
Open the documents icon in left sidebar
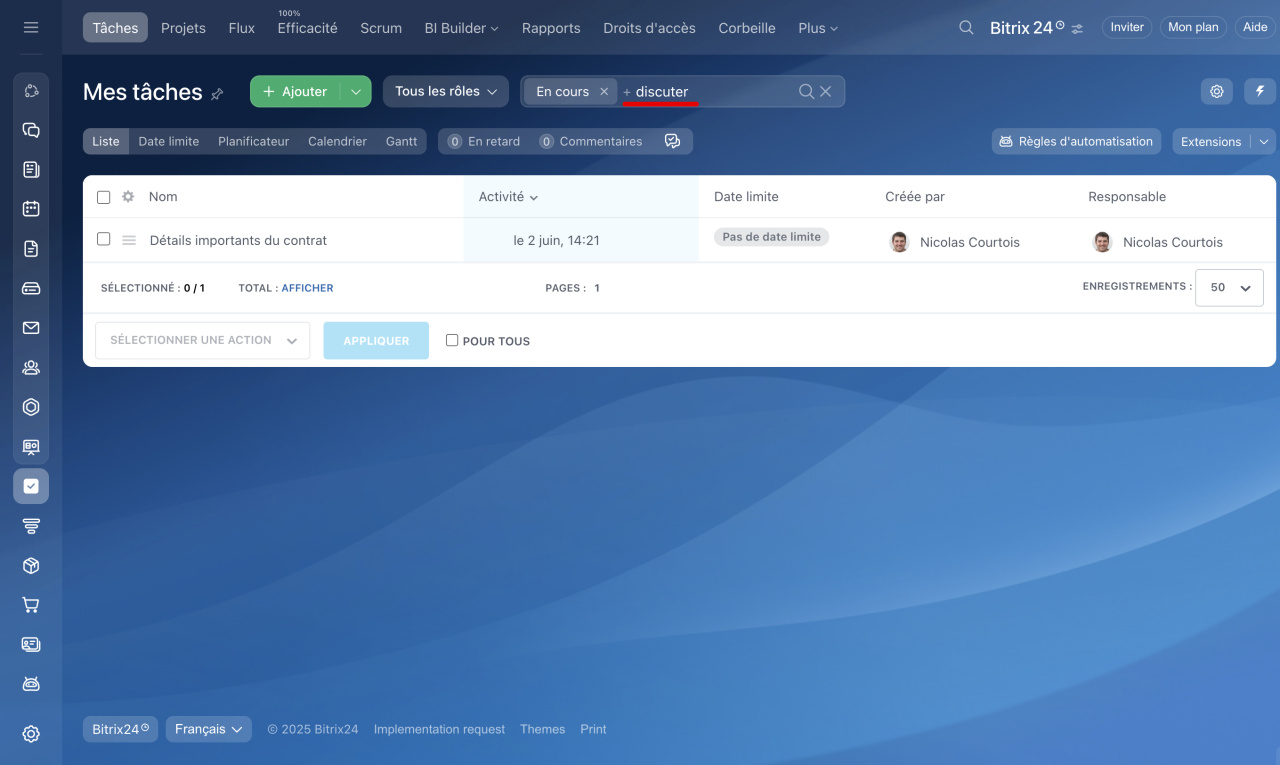pyautogui.click(x=31, y=249)
